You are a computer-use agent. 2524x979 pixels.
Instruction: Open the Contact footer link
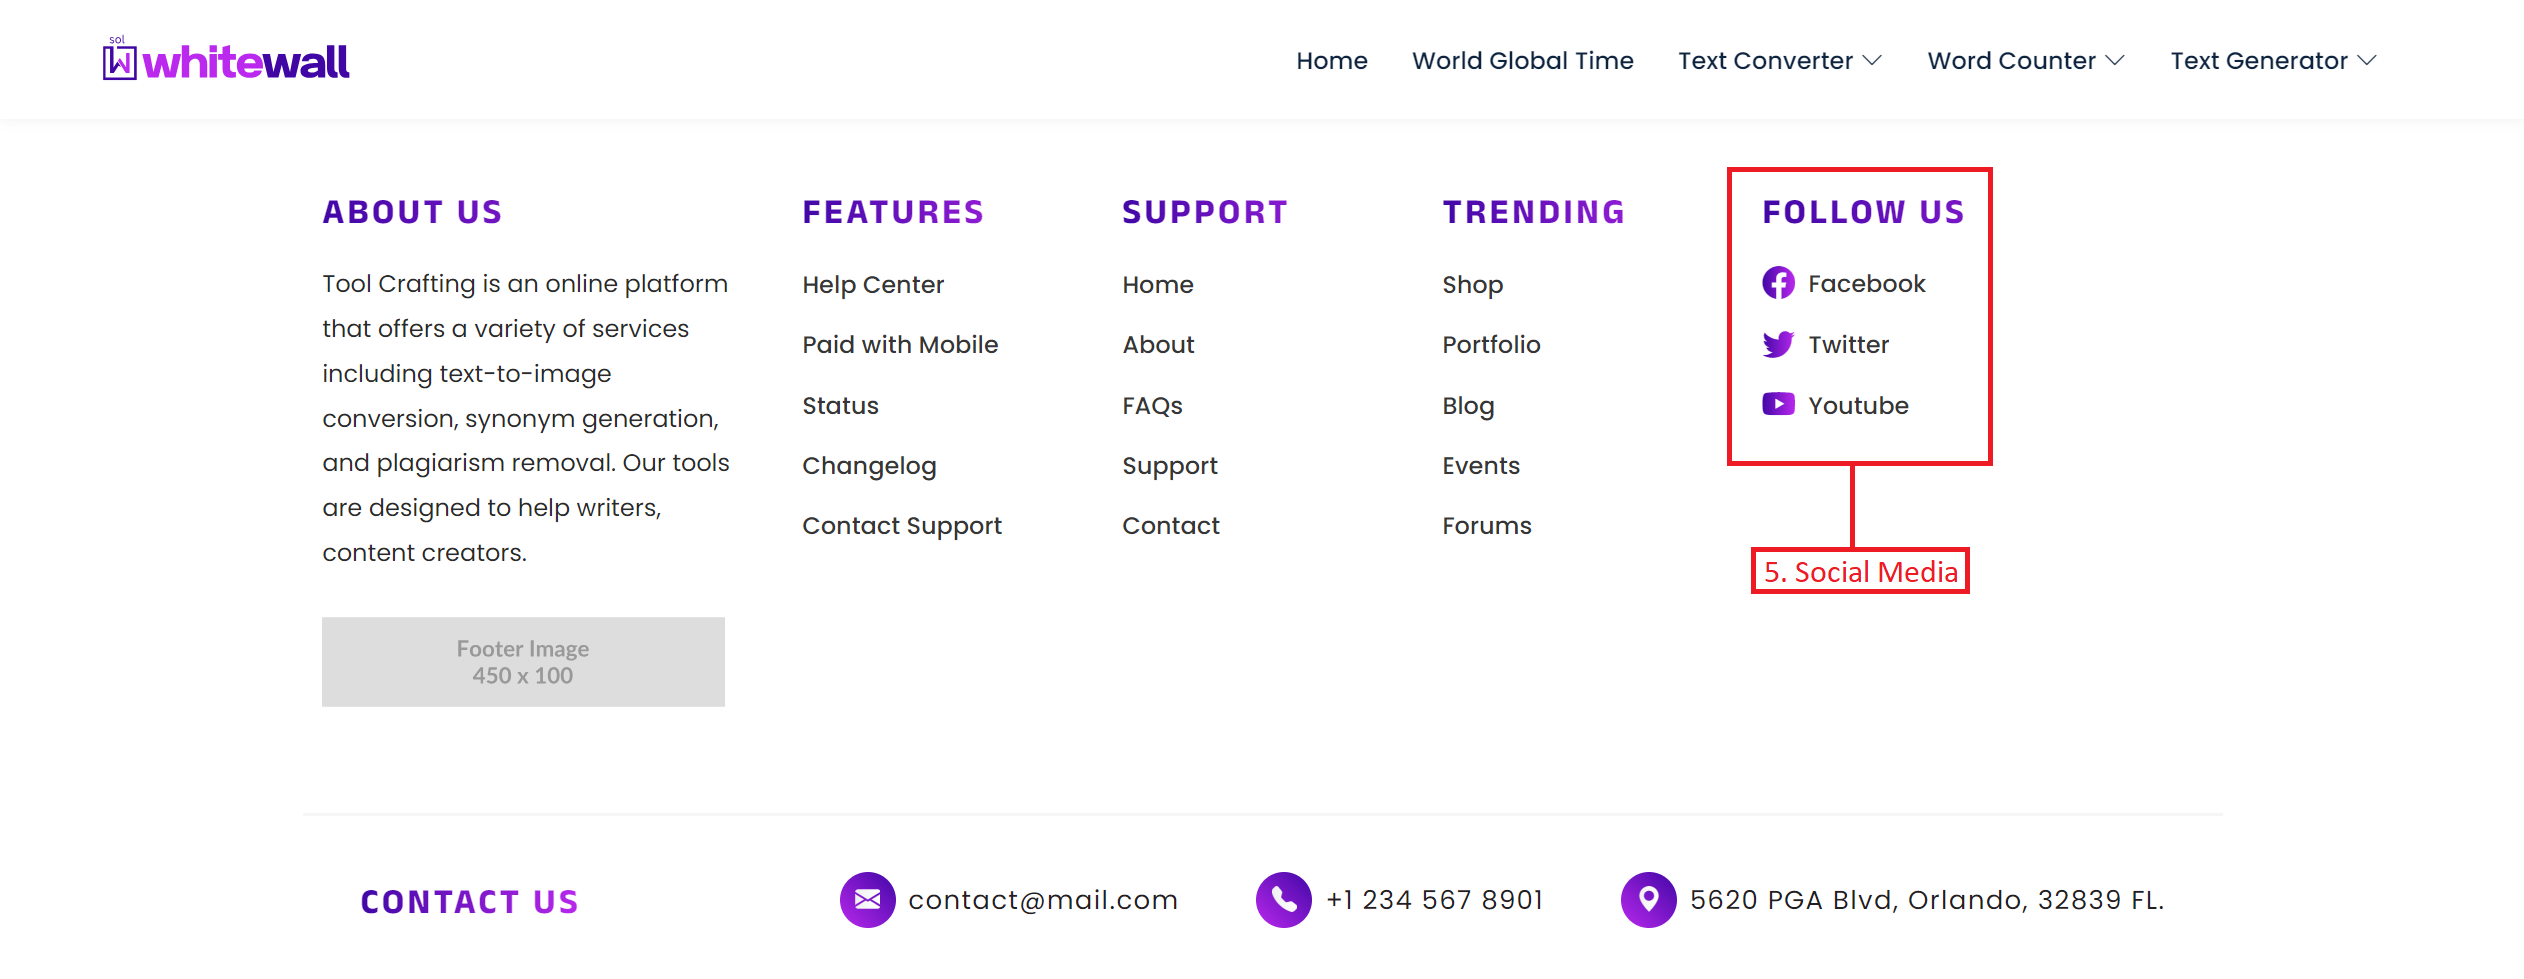pos(1171,526)
